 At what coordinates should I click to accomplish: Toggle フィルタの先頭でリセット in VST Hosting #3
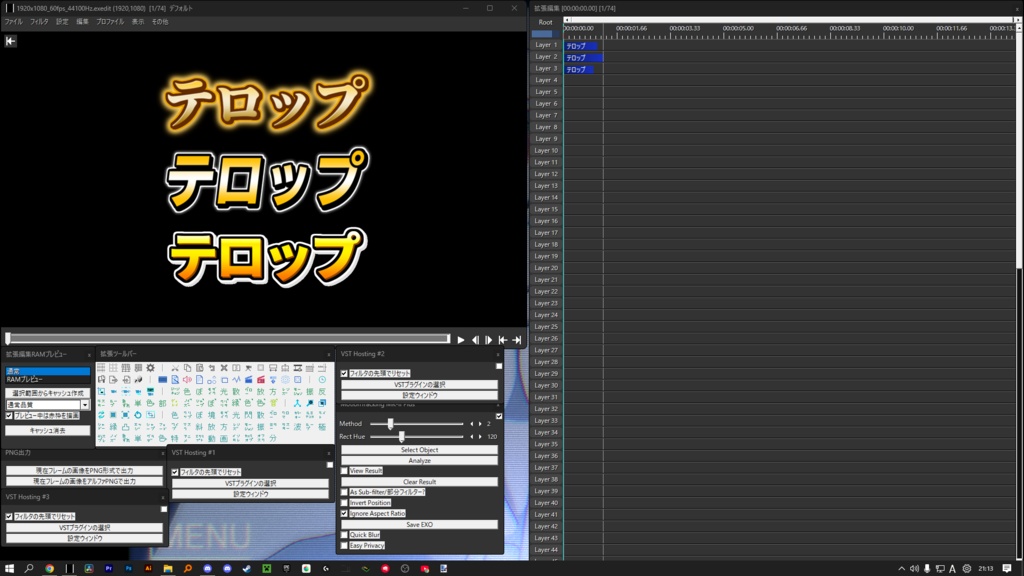point(9,517)
